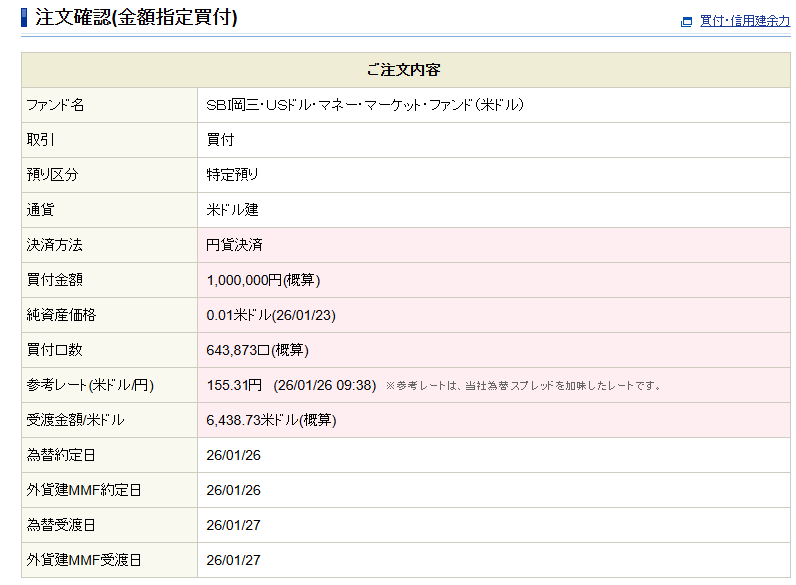The height and width of the screenshot is (585, 796).
Task: Click the ファンド名 row label
Action: (x=55, y=105)
